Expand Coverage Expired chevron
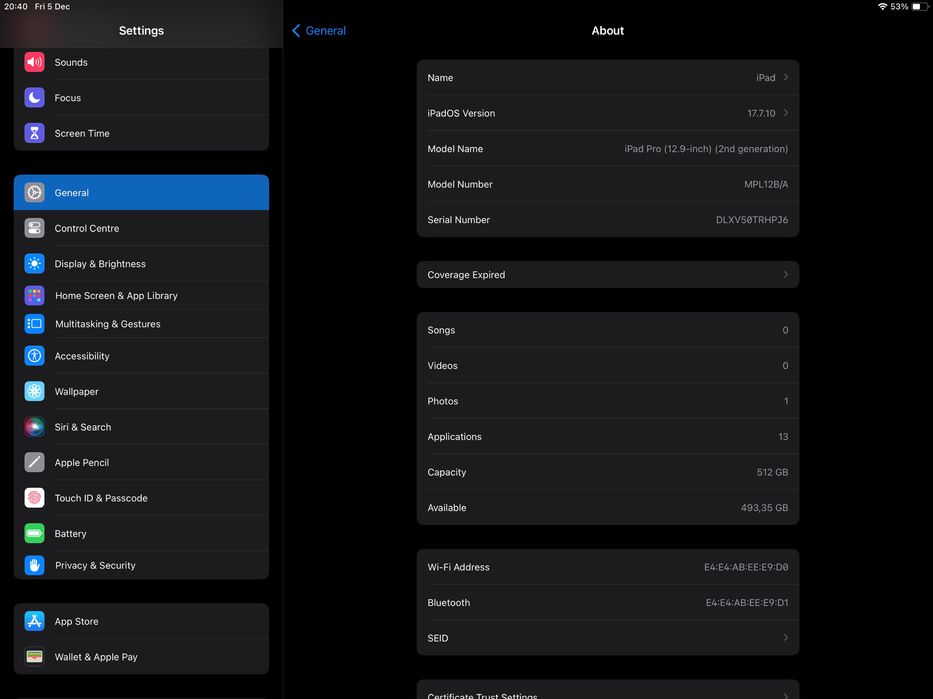 pos(786,274)
